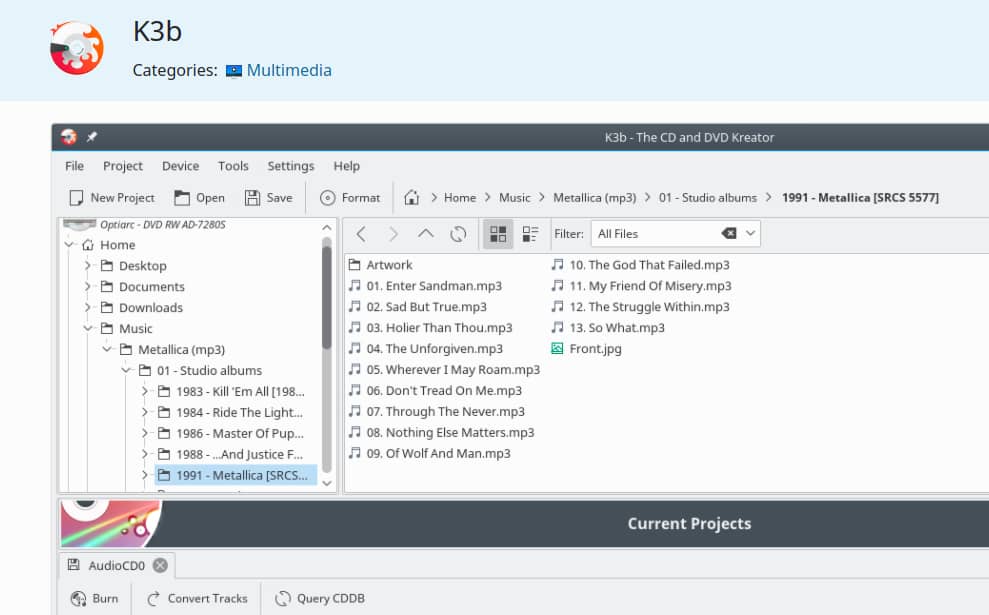Viewport: 989px width, 615px height.
Task: Open the Settings menu
Action: [291, 166]
